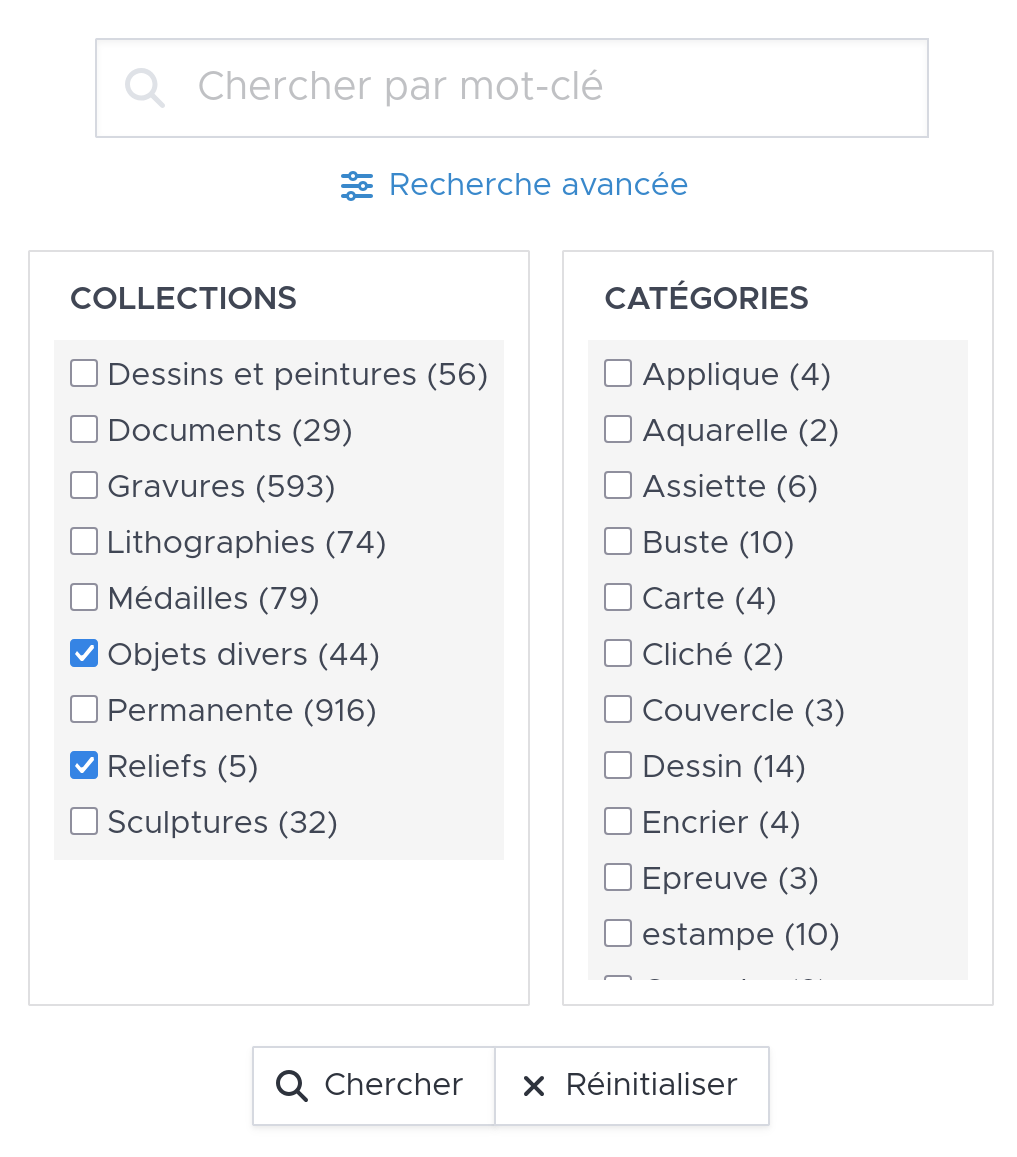Check the Gravures collection box
The width and height of the screenshot is (1017, 1157).
click(84, 486)
